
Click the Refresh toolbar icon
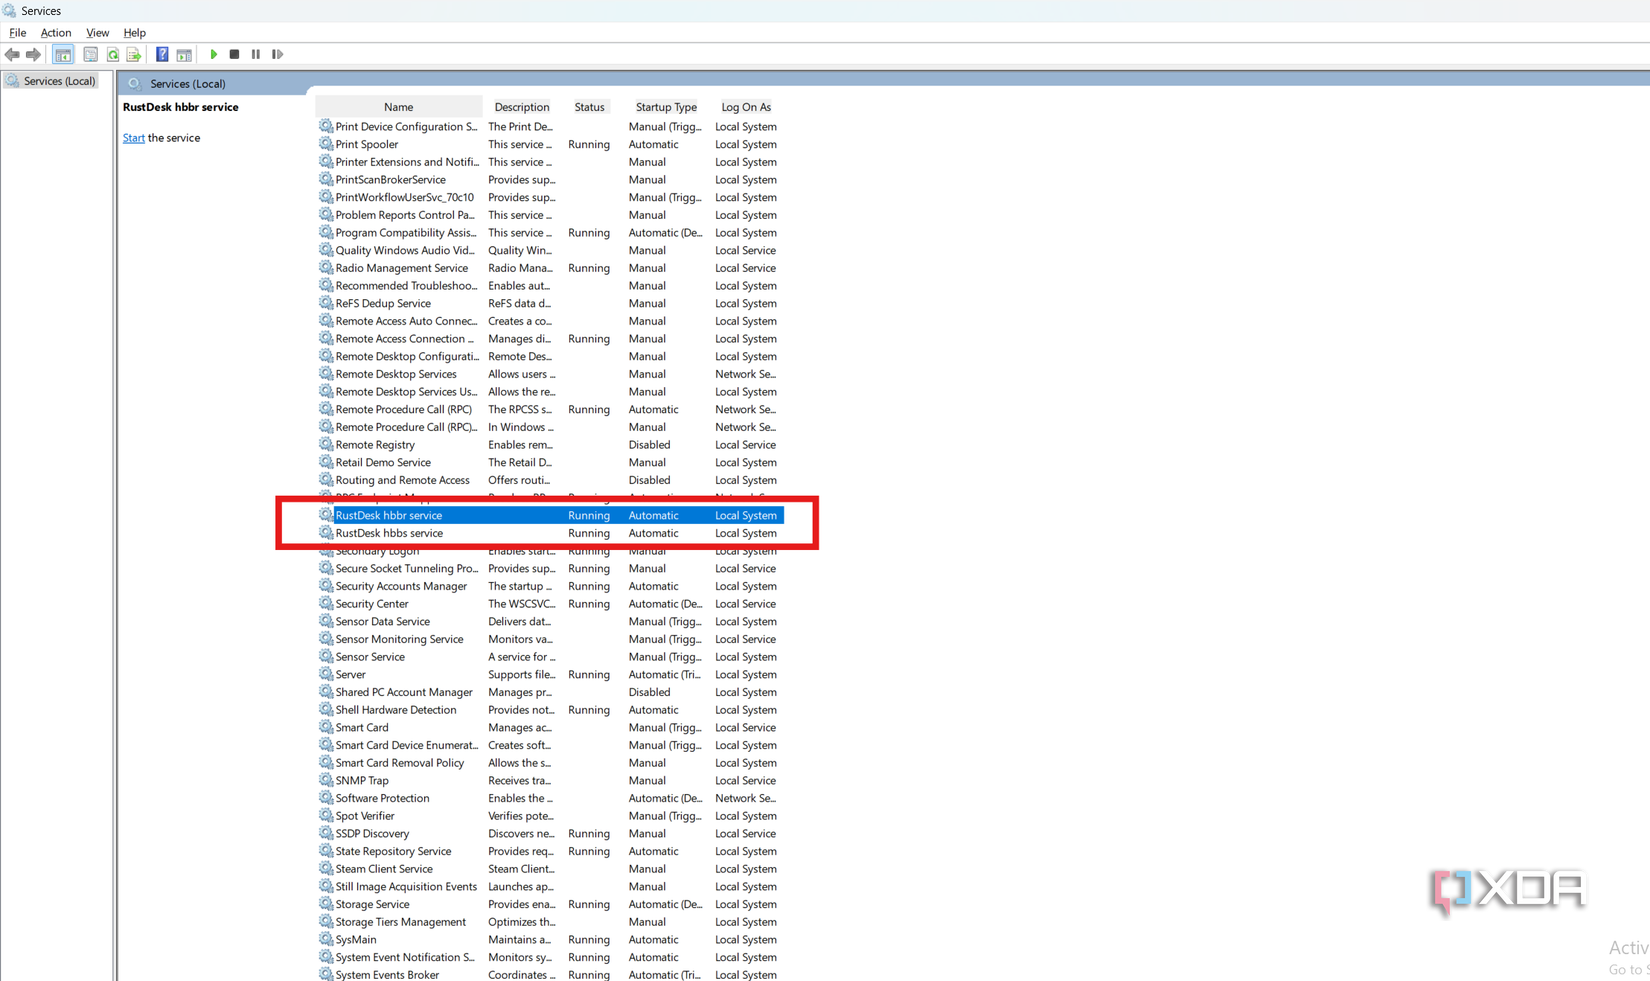click(x=112, y=55)
